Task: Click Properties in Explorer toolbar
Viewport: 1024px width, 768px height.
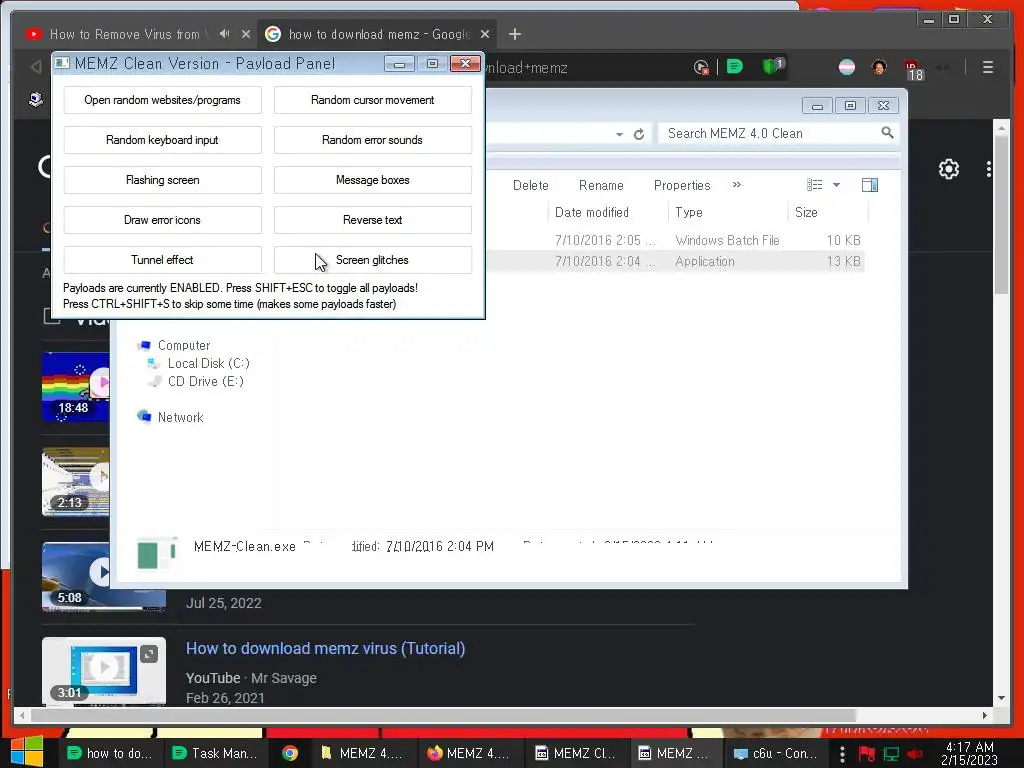Action: coord(682,185)
